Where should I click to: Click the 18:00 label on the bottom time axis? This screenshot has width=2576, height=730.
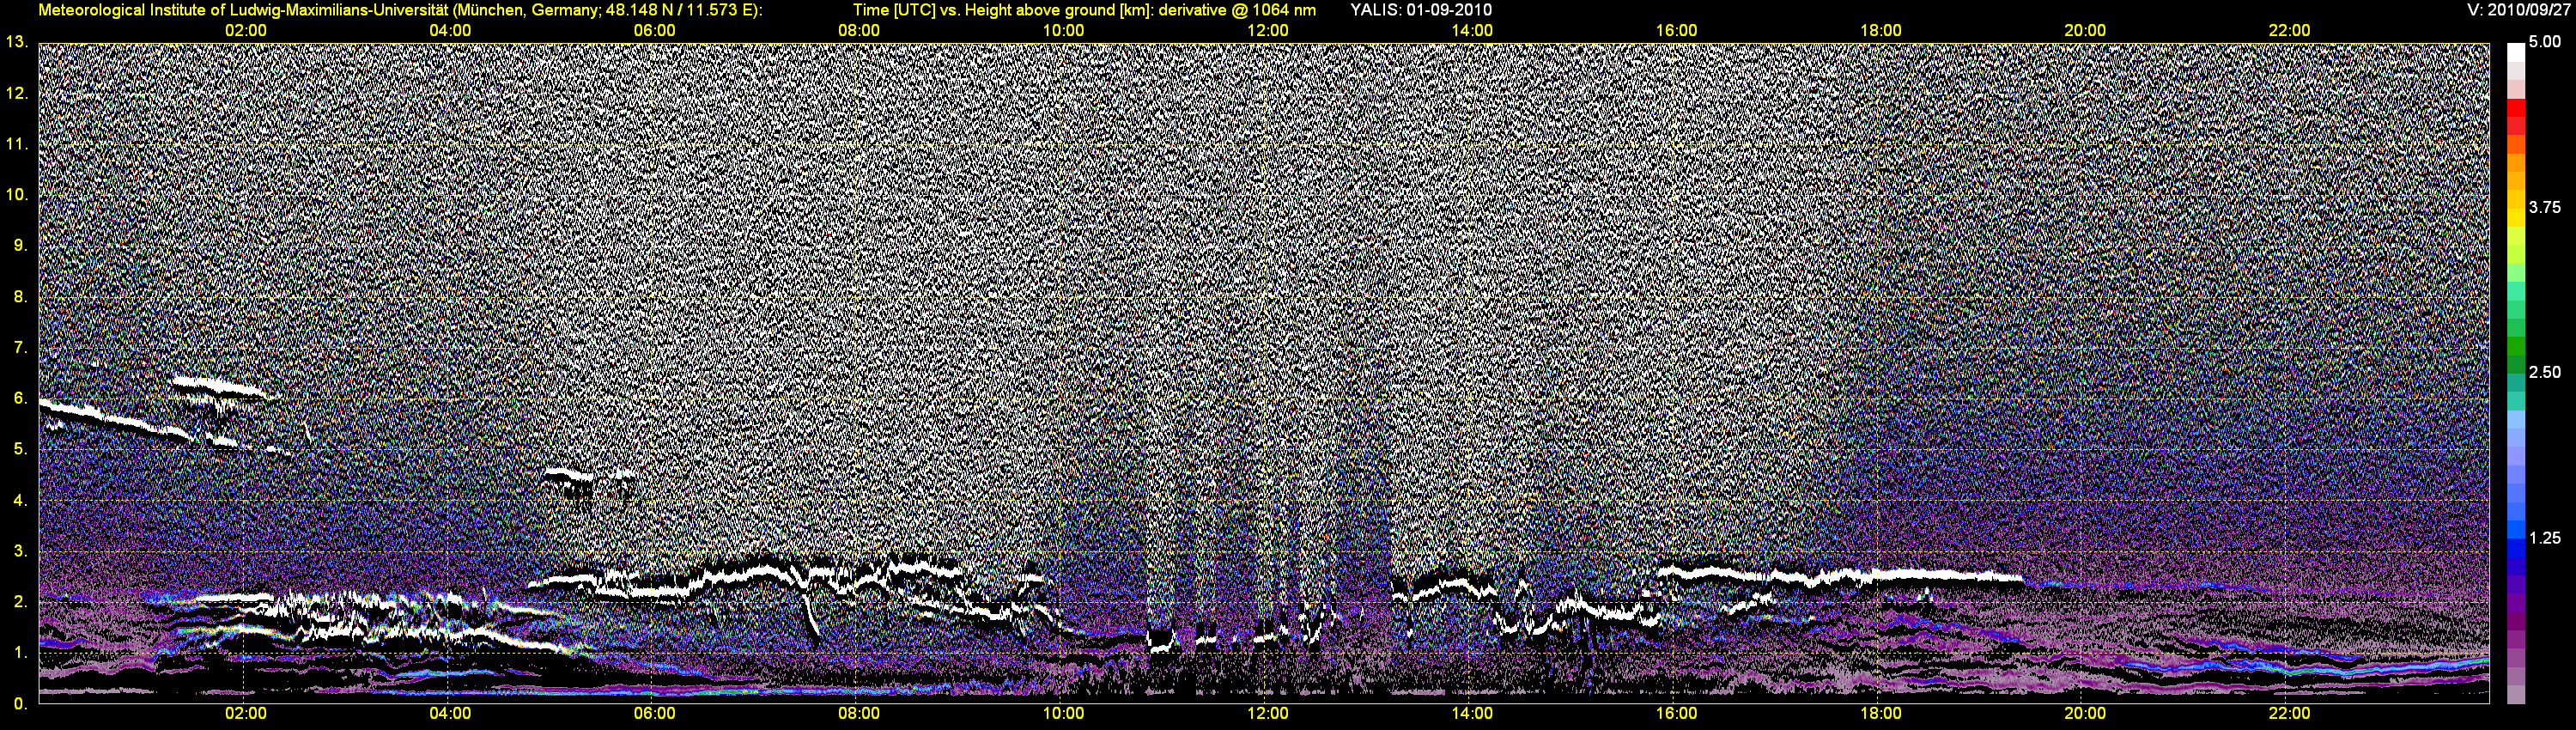[x=1881, y=713]
